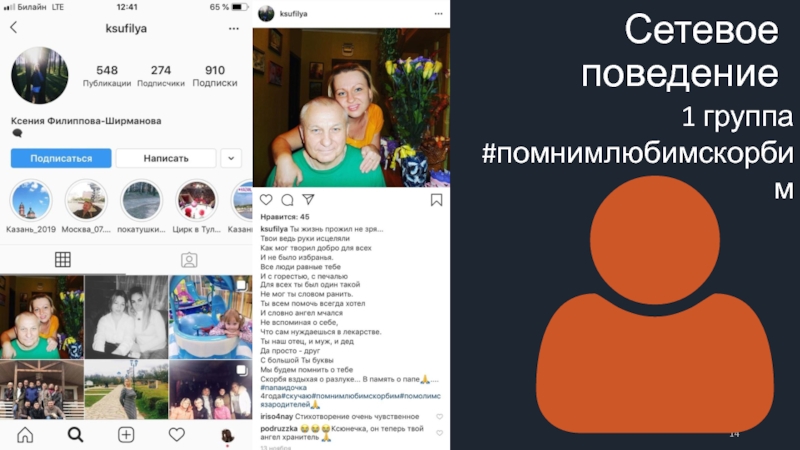This screenshot has width=800, height=450.
Task: Open the black-and-white photo thumbnail in the grid
Action: click(x=127, y=317)
